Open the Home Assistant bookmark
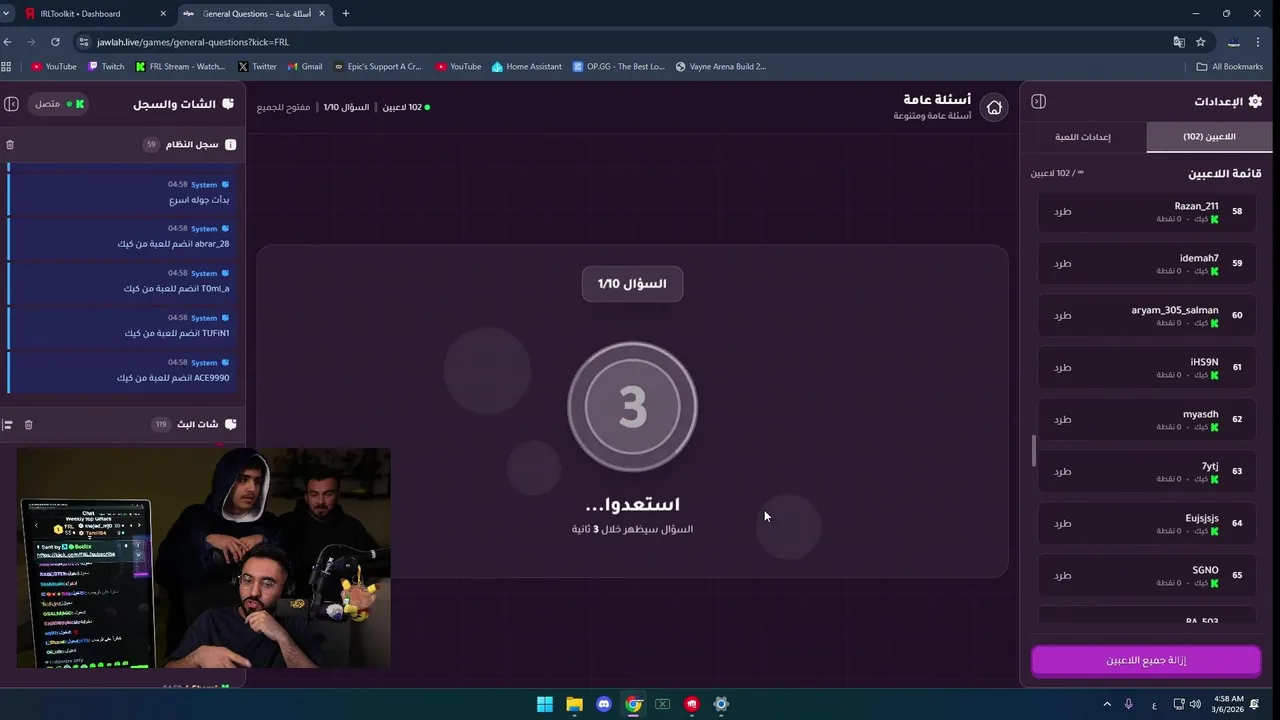Image resolution: width=1280 pixels, height=720 pixels. coord(526,67)
